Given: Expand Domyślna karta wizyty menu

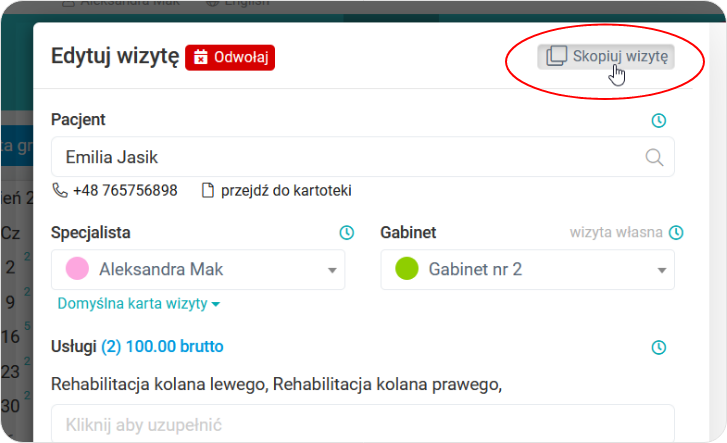Looking at the screenshot, I should click(x=138, y=304).
